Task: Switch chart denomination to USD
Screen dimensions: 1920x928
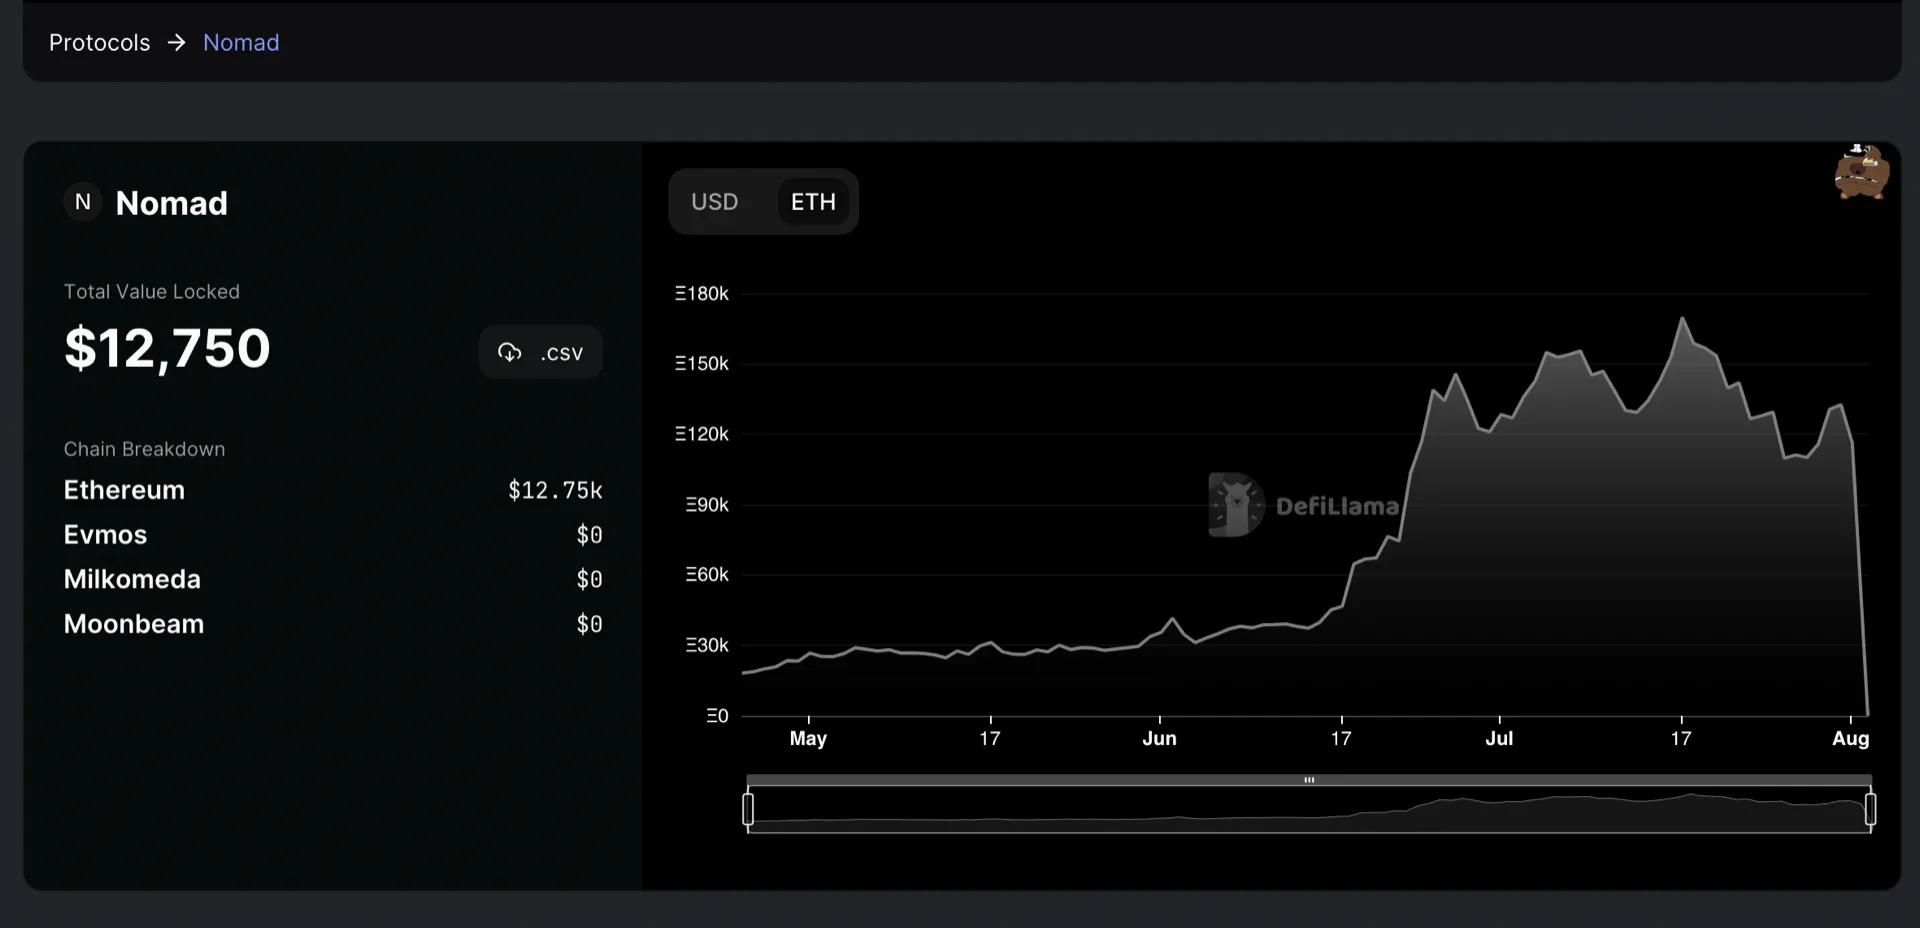Action: point(715,202)
